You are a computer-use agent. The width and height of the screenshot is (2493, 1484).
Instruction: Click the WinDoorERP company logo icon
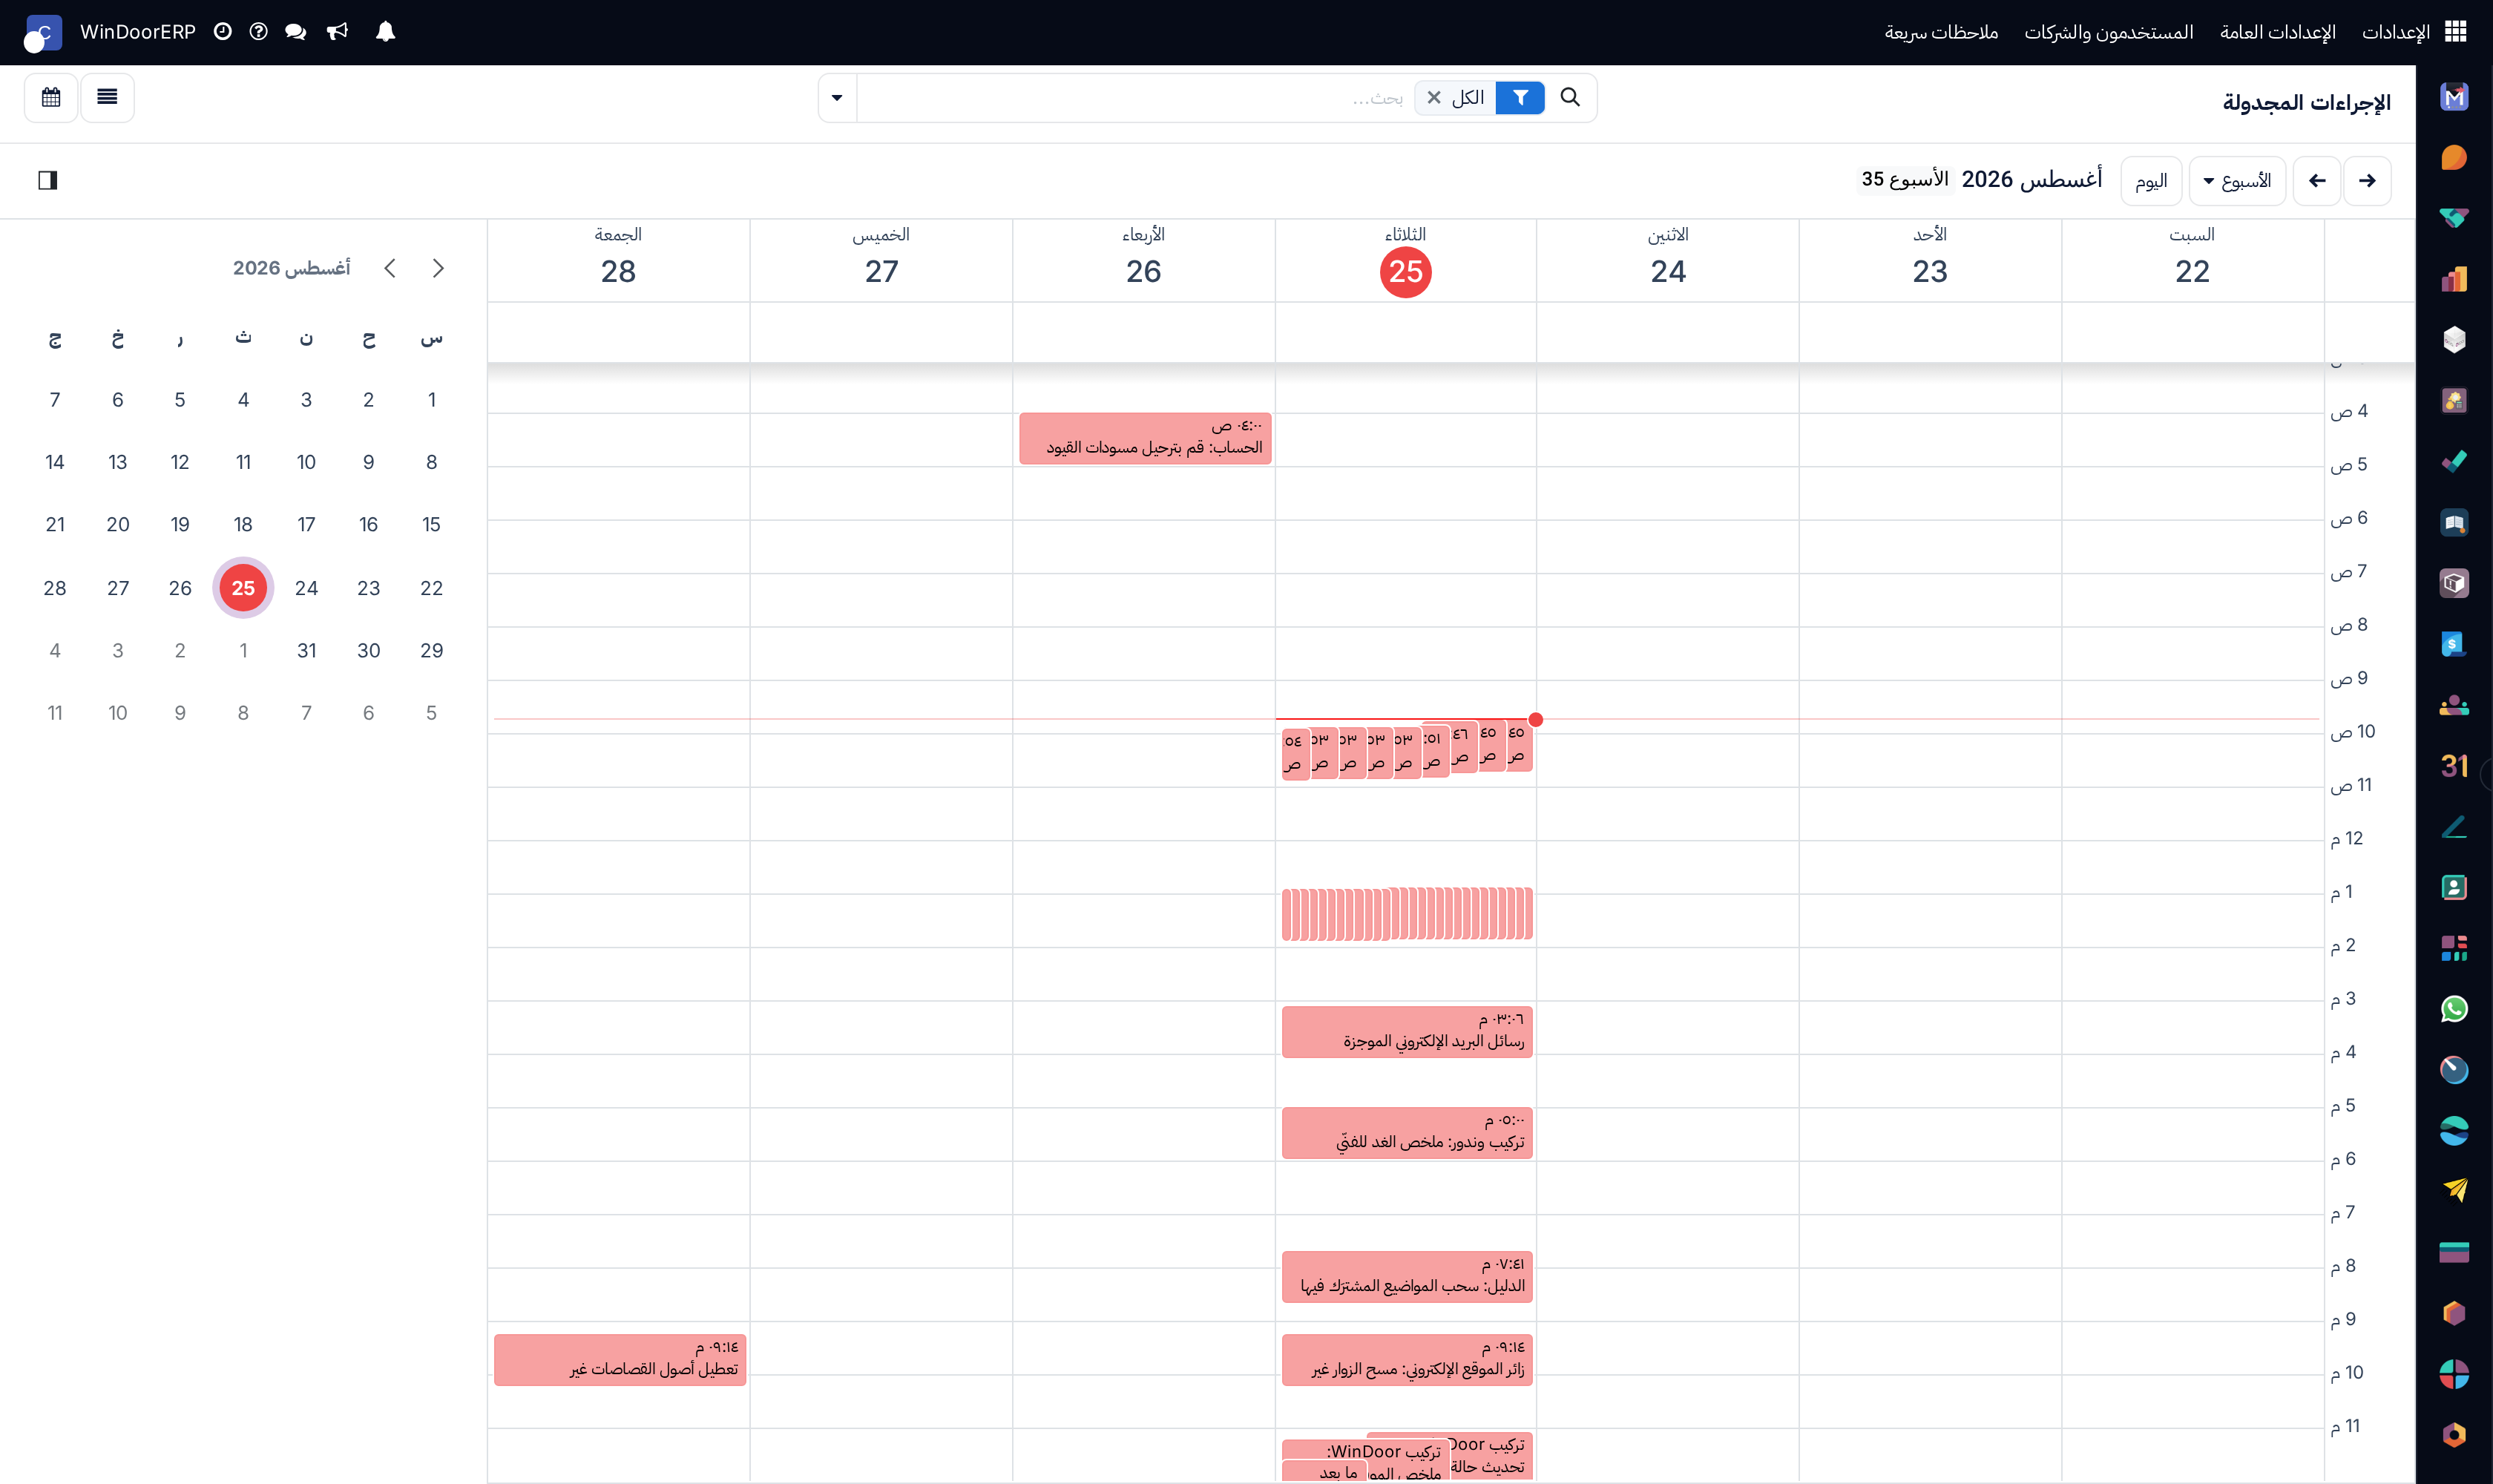pos(43,33)
